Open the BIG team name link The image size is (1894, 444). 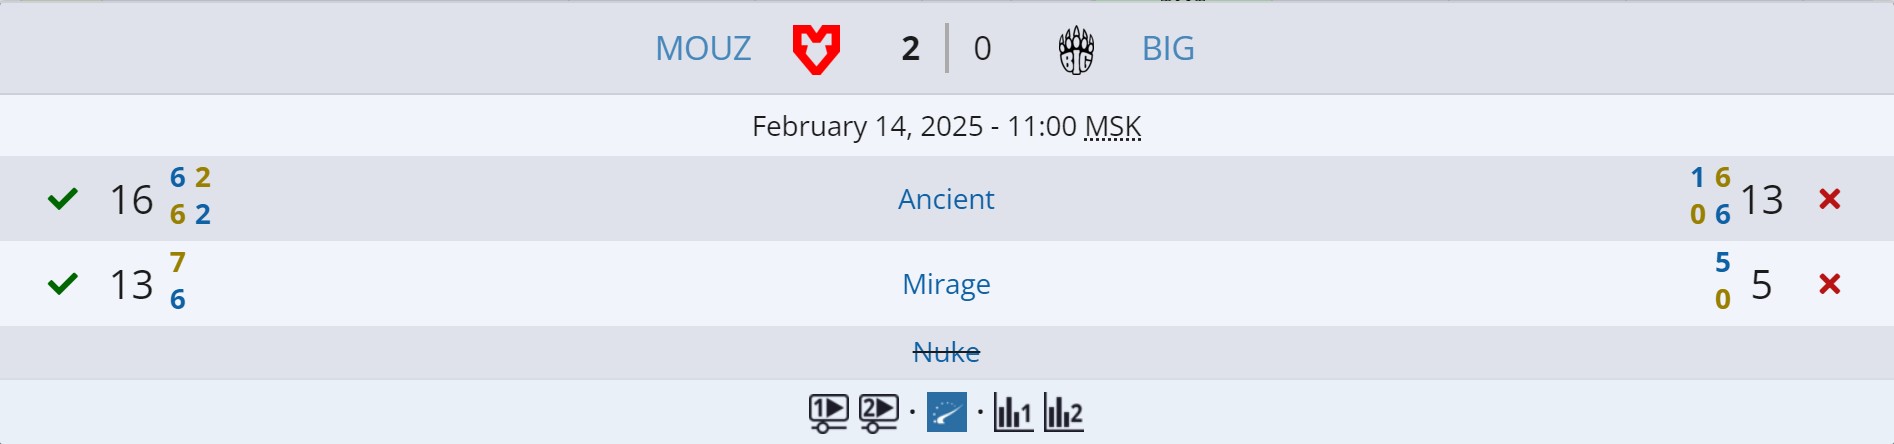click(1168, 48)
